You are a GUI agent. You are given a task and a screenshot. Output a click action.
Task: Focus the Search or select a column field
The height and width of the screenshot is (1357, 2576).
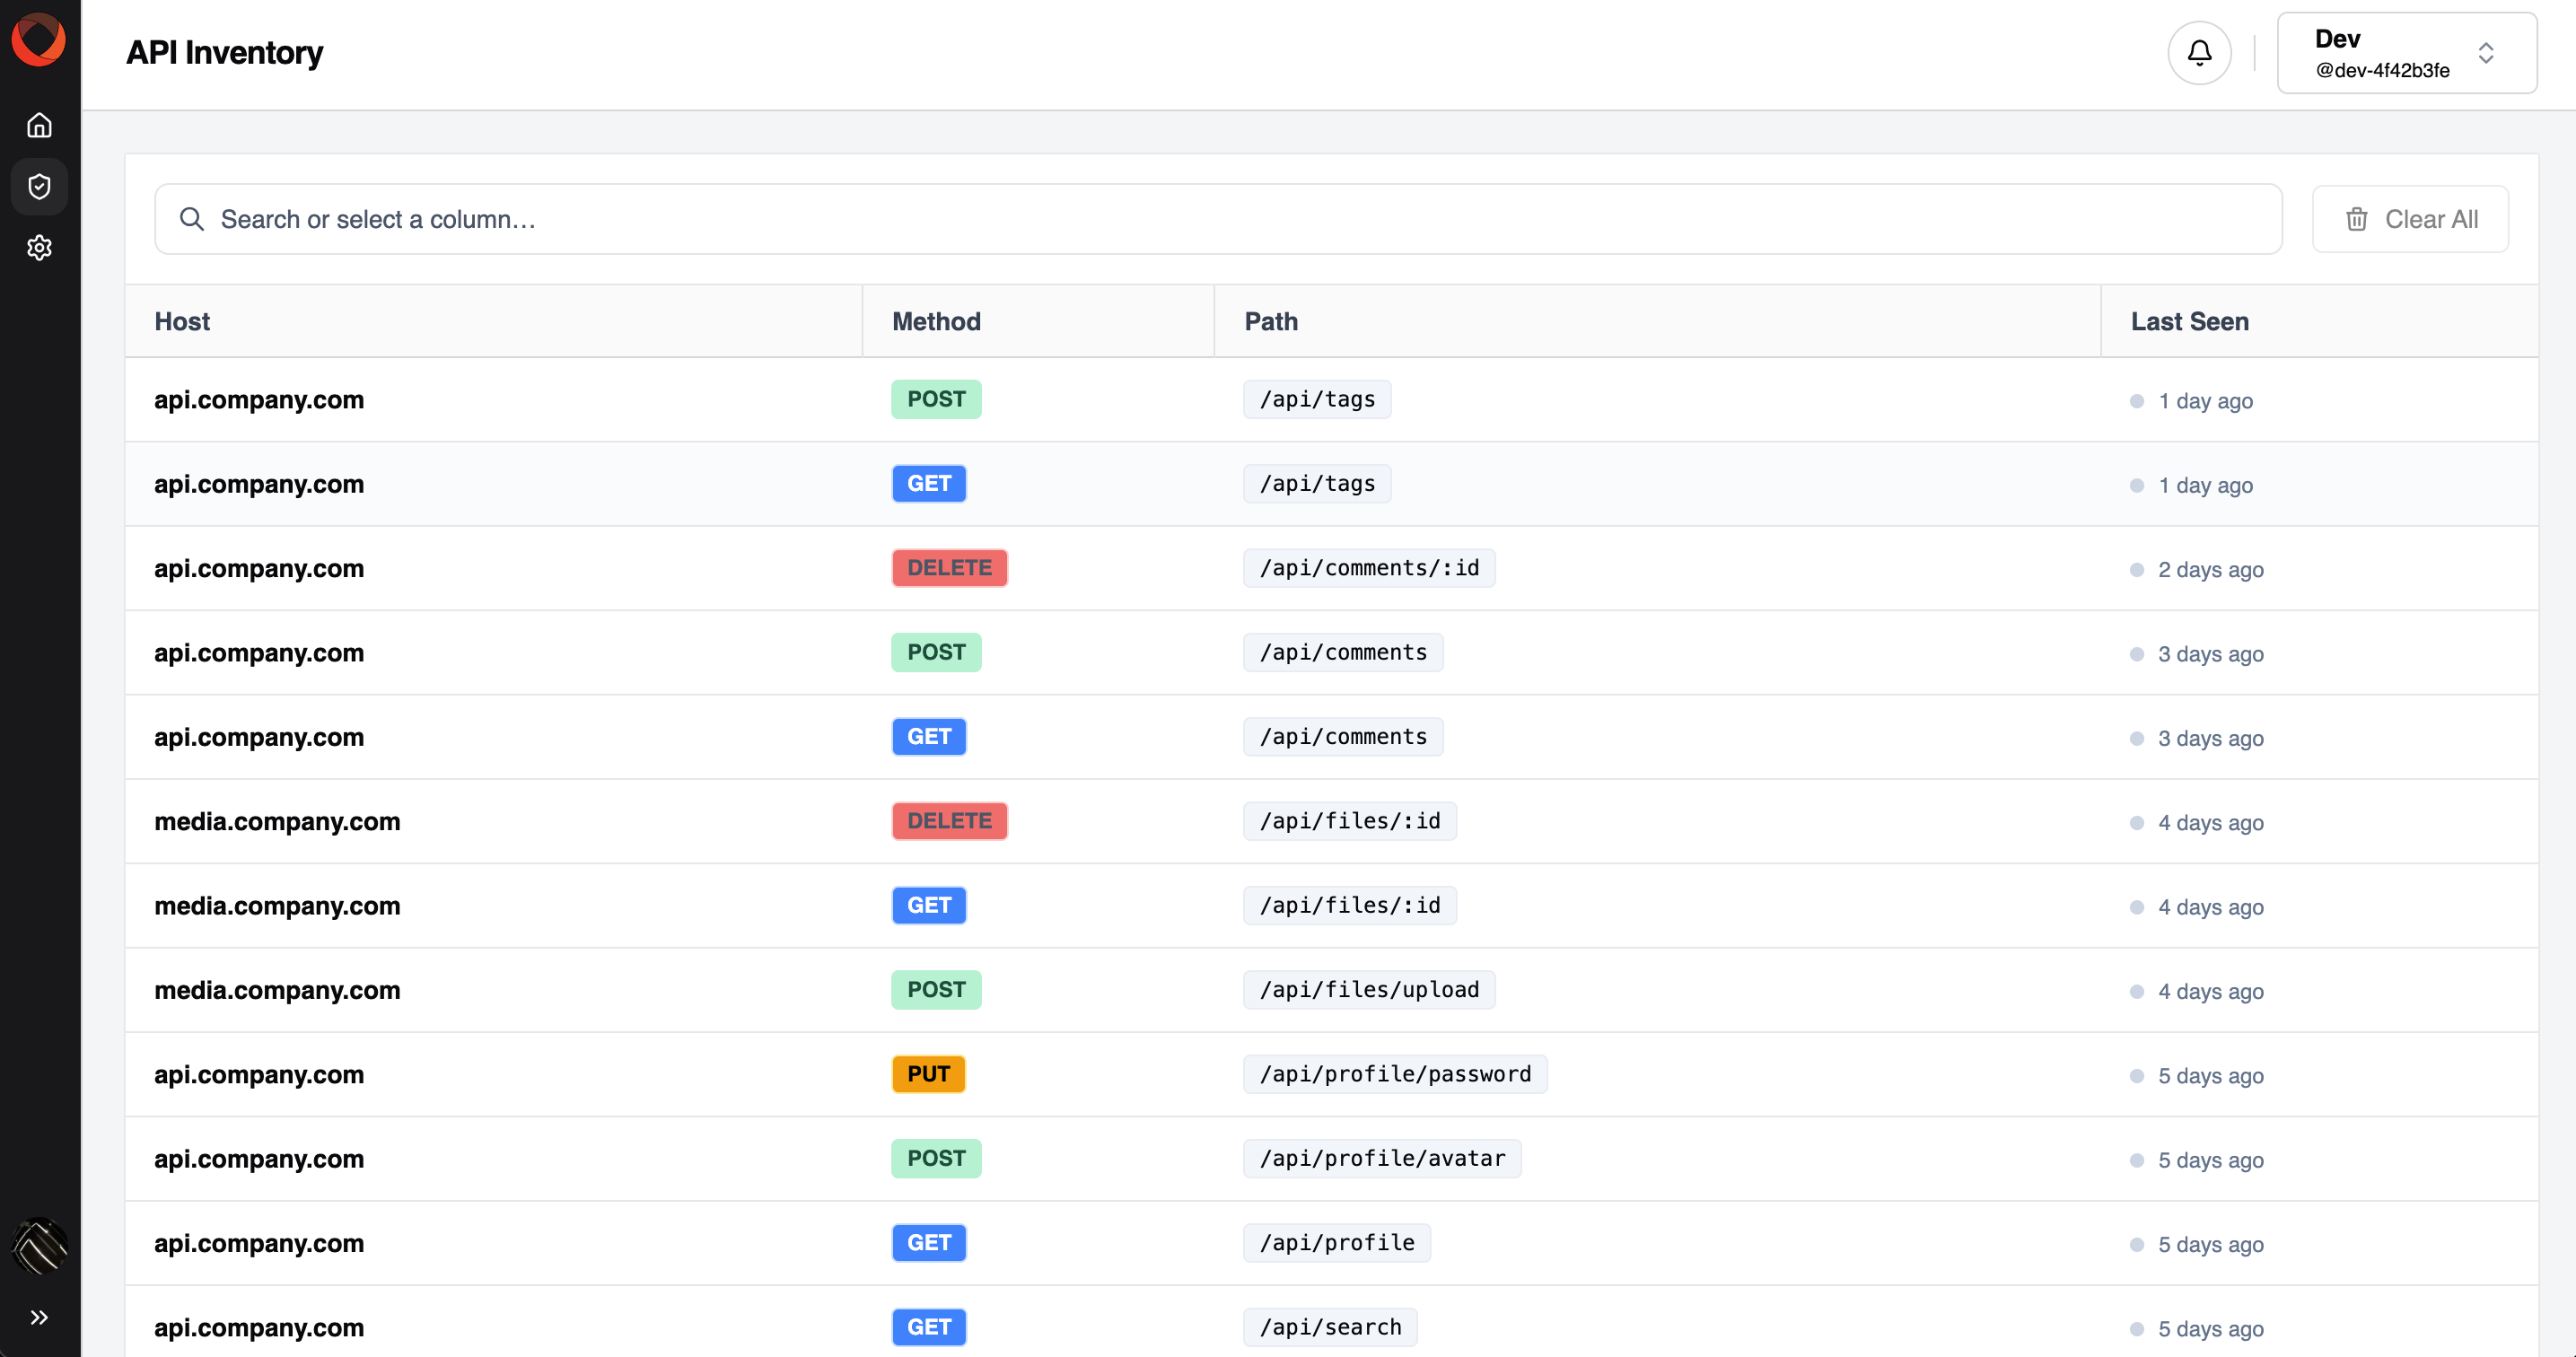1218,219
